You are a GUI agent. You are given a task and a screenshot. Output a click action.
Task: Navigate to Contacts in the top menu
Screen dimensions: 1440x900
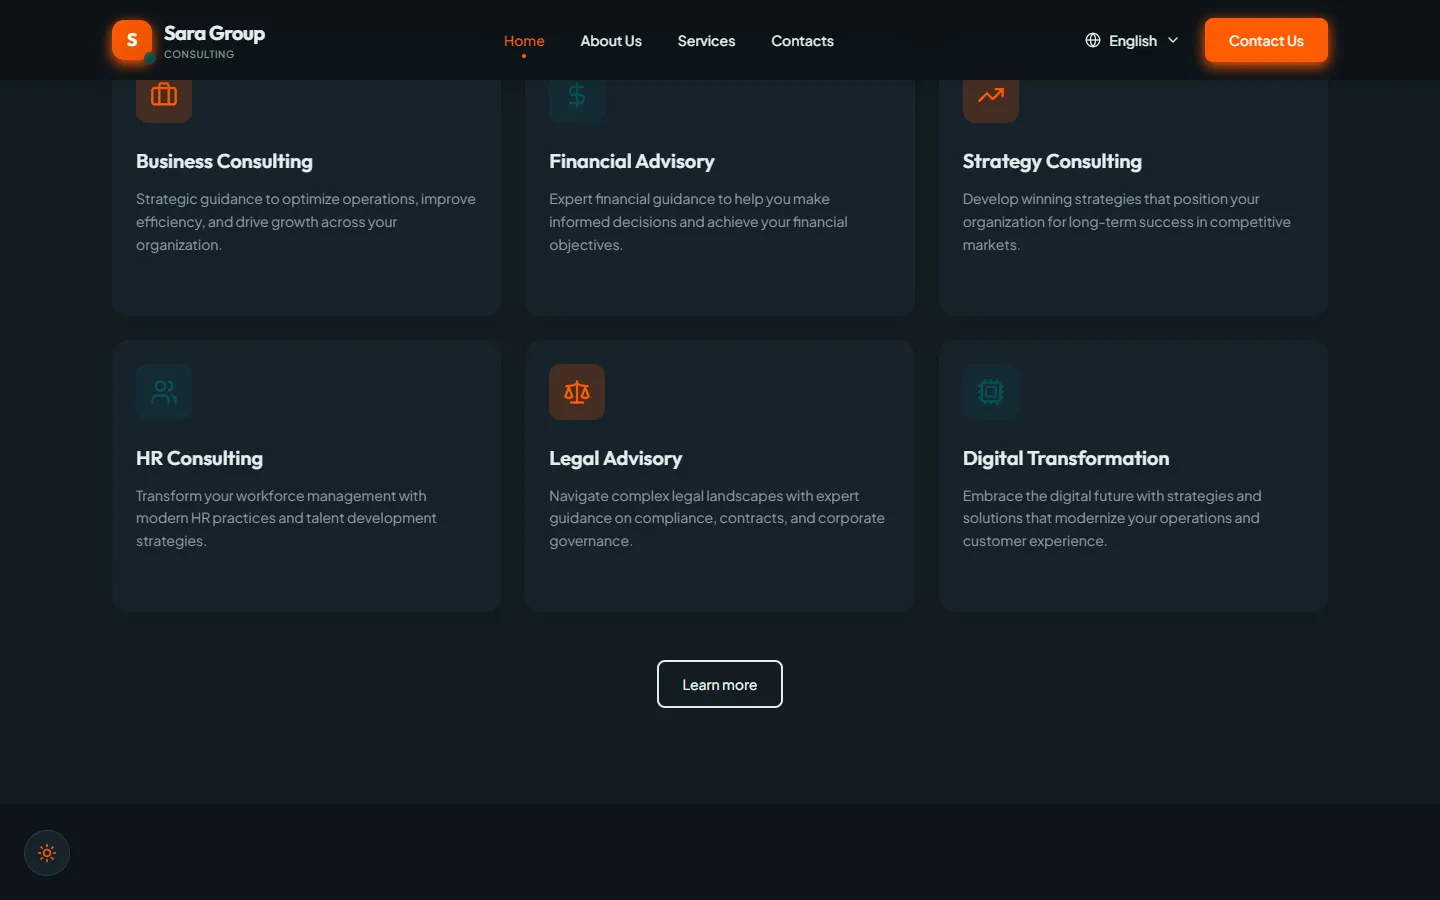click(802, 41)
